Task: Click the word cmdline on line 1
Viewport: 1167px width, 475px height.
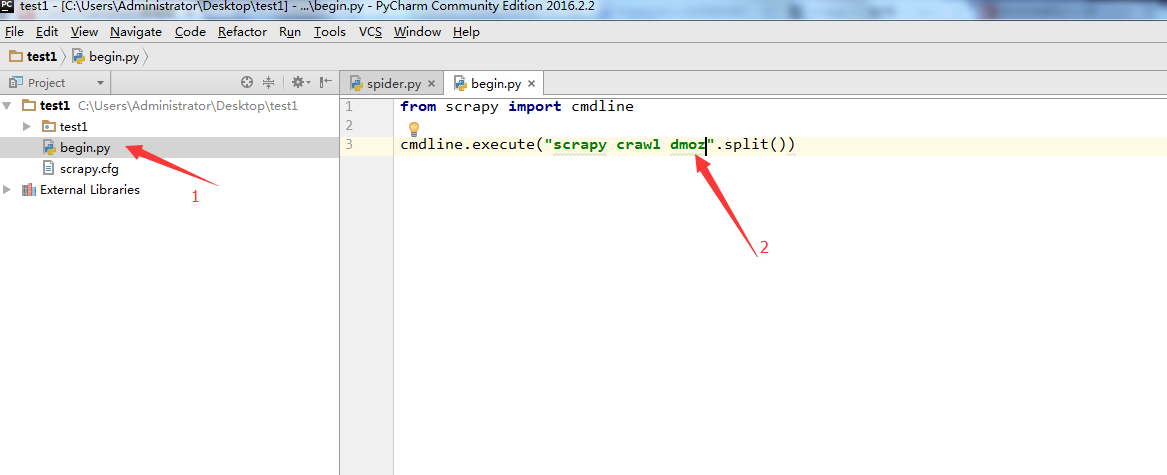Action: (602, 106)
